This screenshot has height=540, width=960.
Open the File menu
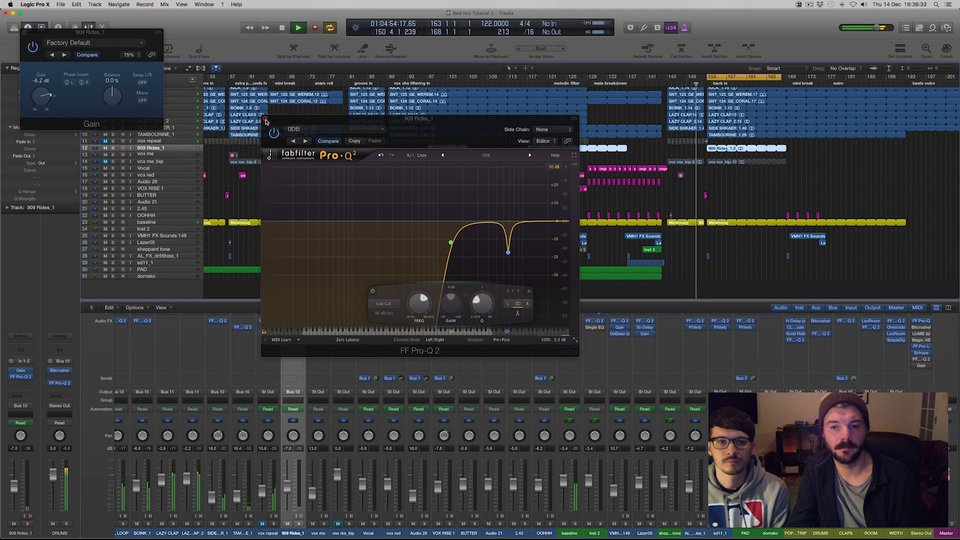click(61, 4)
